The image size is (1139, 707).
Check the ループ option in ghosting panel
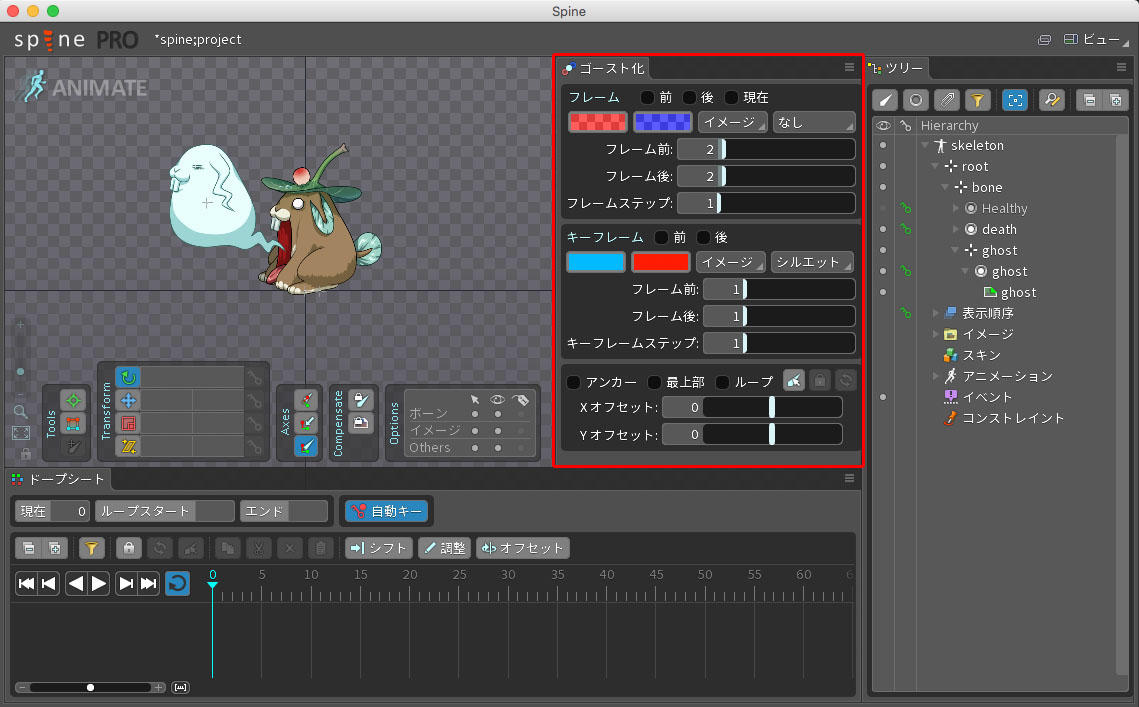coord(723,382)
